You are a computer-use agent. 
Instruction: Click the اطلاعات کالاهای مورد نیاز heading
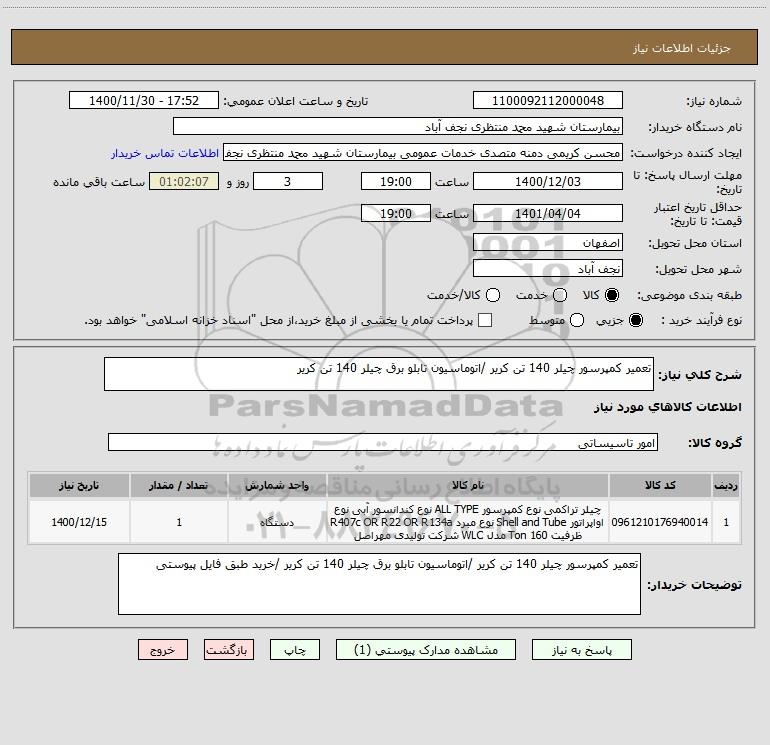pyautogui.click(x=668, y=407)
